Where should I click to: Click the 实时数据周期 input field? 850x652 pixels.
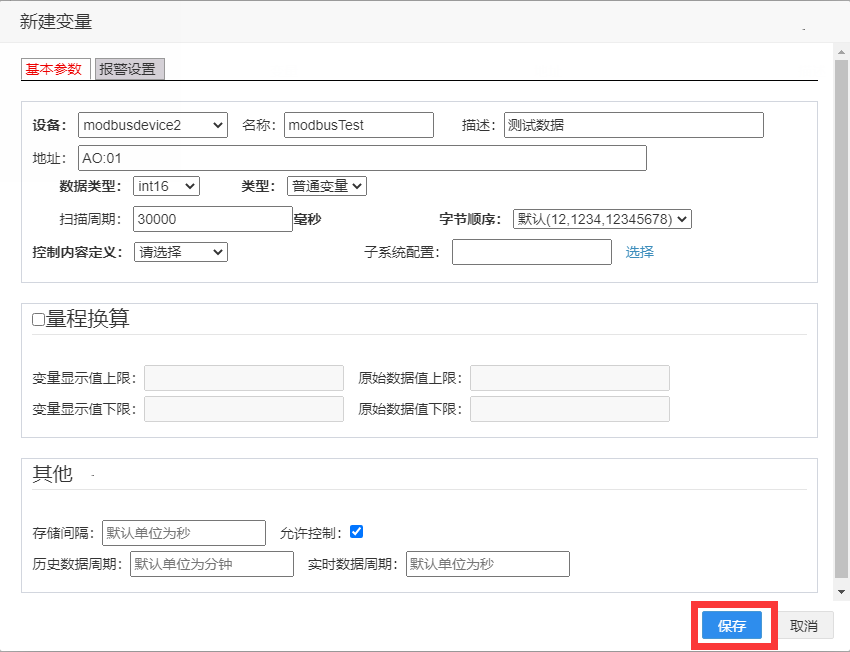[x=488, y=564]
